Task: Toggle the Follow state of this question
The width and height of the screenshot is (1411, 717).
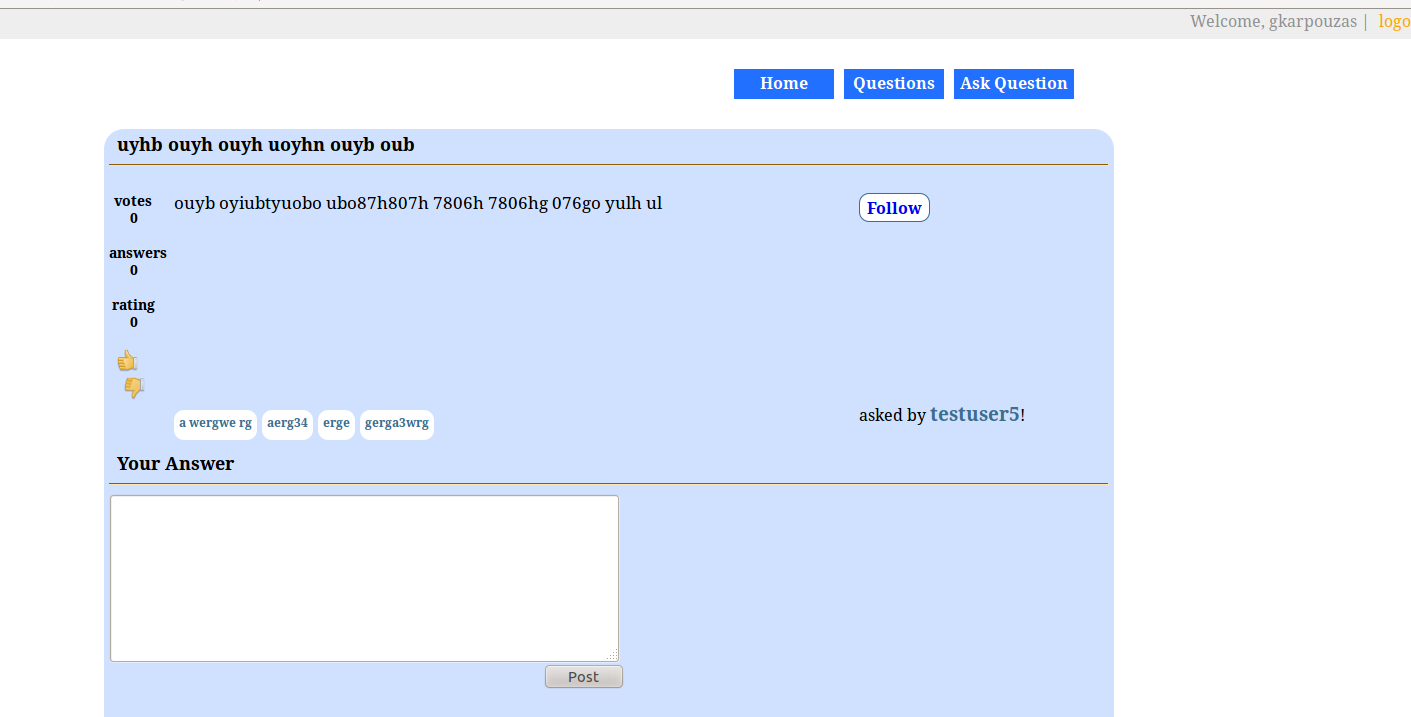Action: click(893, 207)
